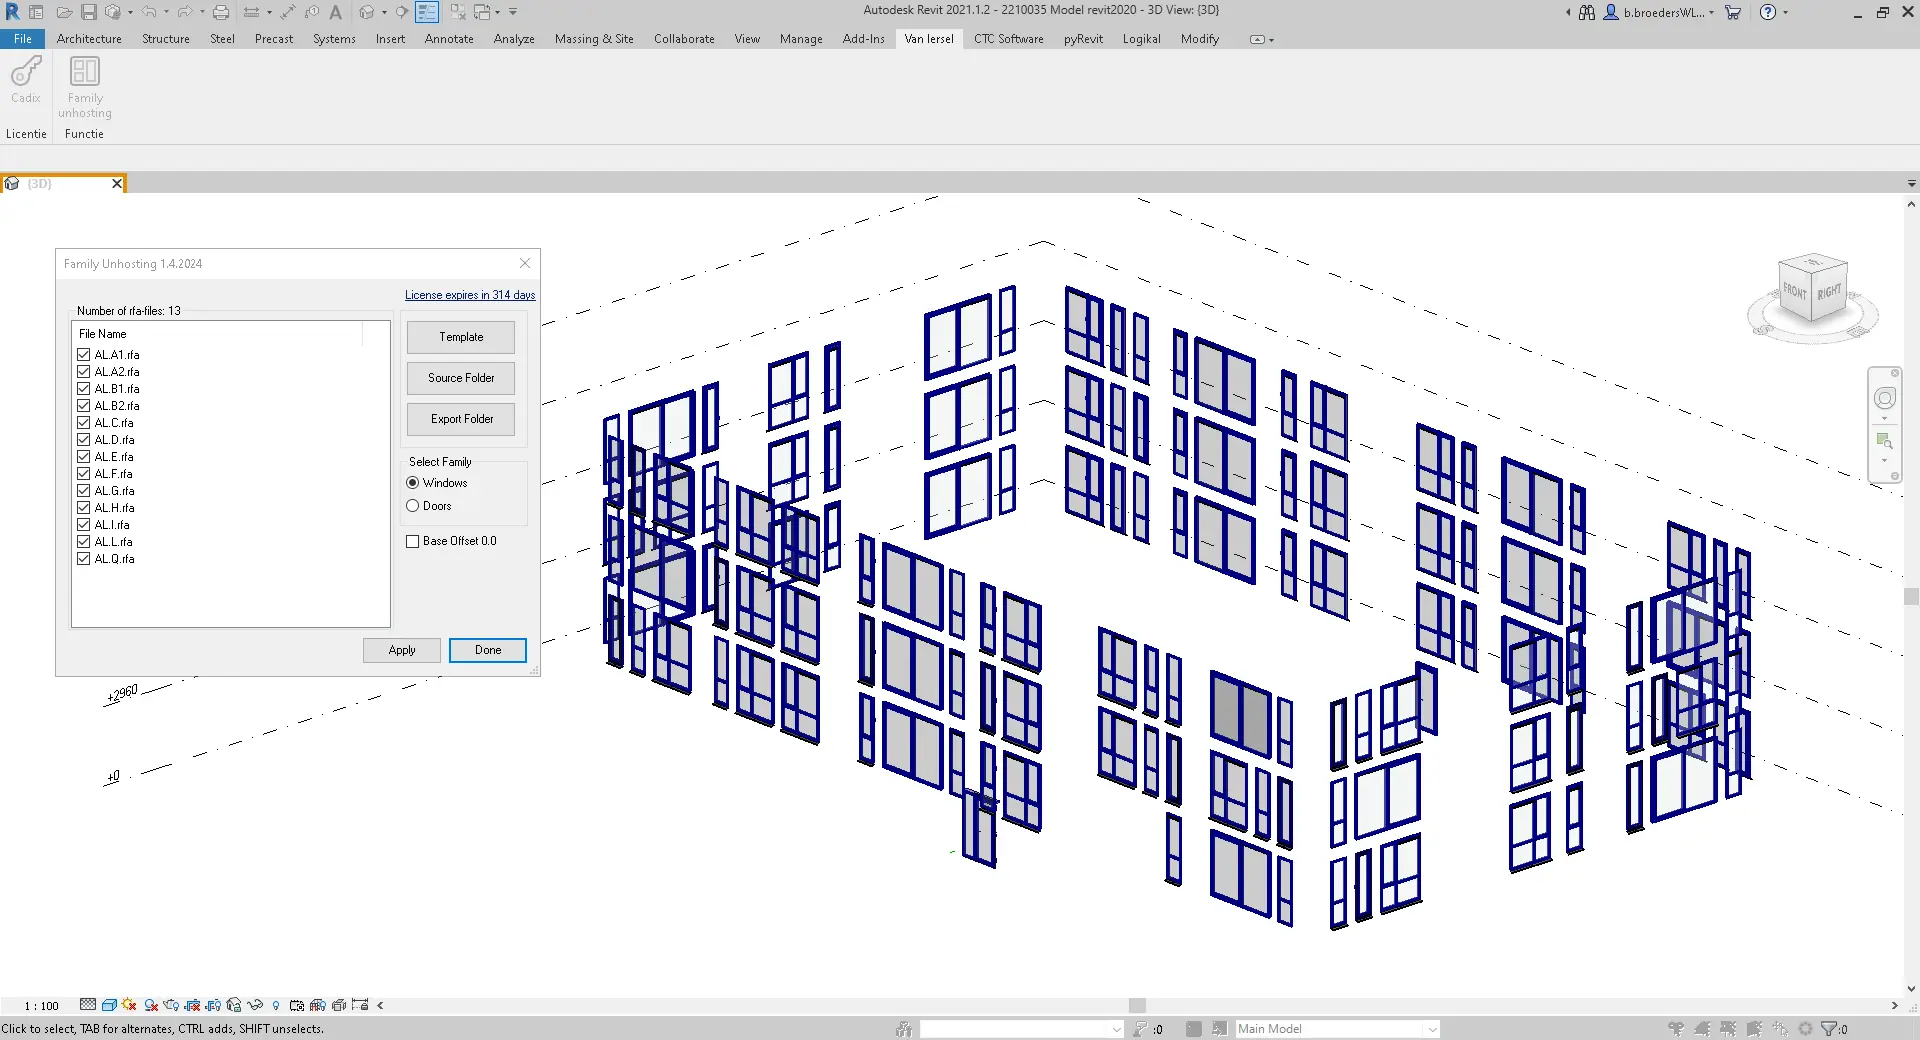The height and width of the screenshot is (1040, 1920).
Task: Click the Print icon in quick access toolbar
Action: [x=221, y=12]
